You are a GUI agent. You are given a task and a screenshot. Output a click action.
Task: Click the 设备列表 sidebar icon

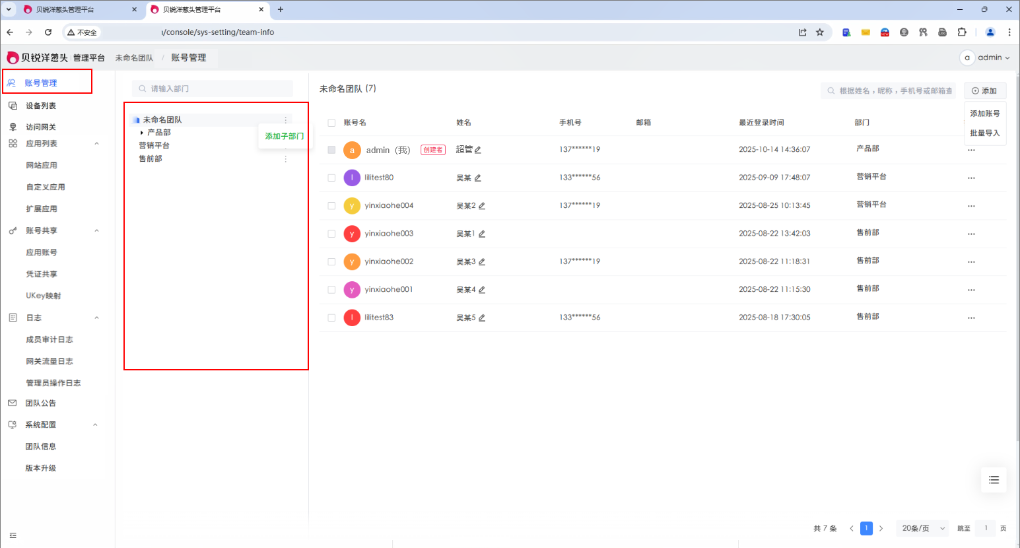tap(13, 105)
